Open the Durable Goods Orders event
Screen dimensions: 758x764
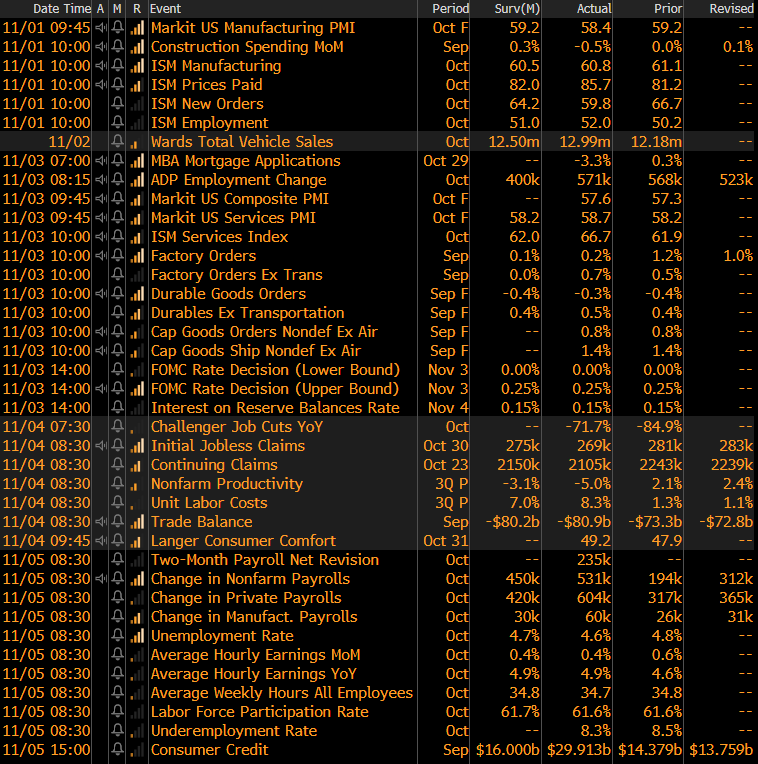click(x=228, y=294)
